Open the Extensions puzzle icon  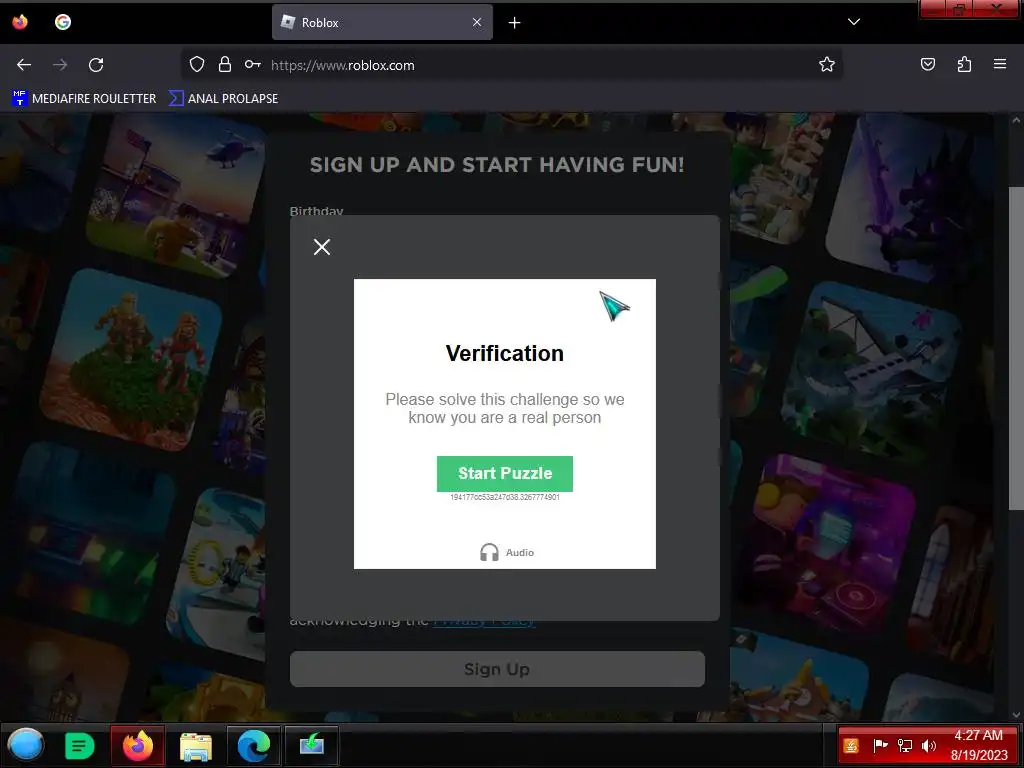[x=964, y=64]
